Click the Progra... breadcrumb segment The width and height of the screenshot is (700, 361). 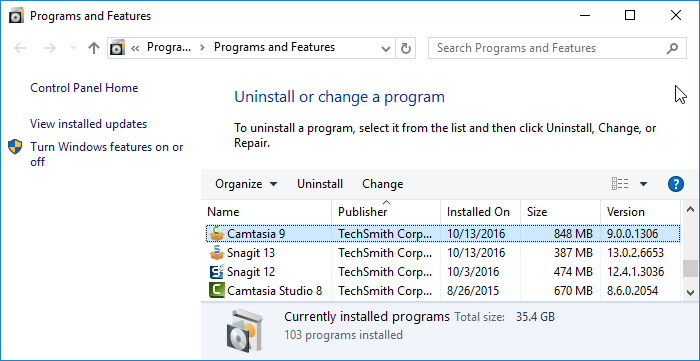point(169,47)
